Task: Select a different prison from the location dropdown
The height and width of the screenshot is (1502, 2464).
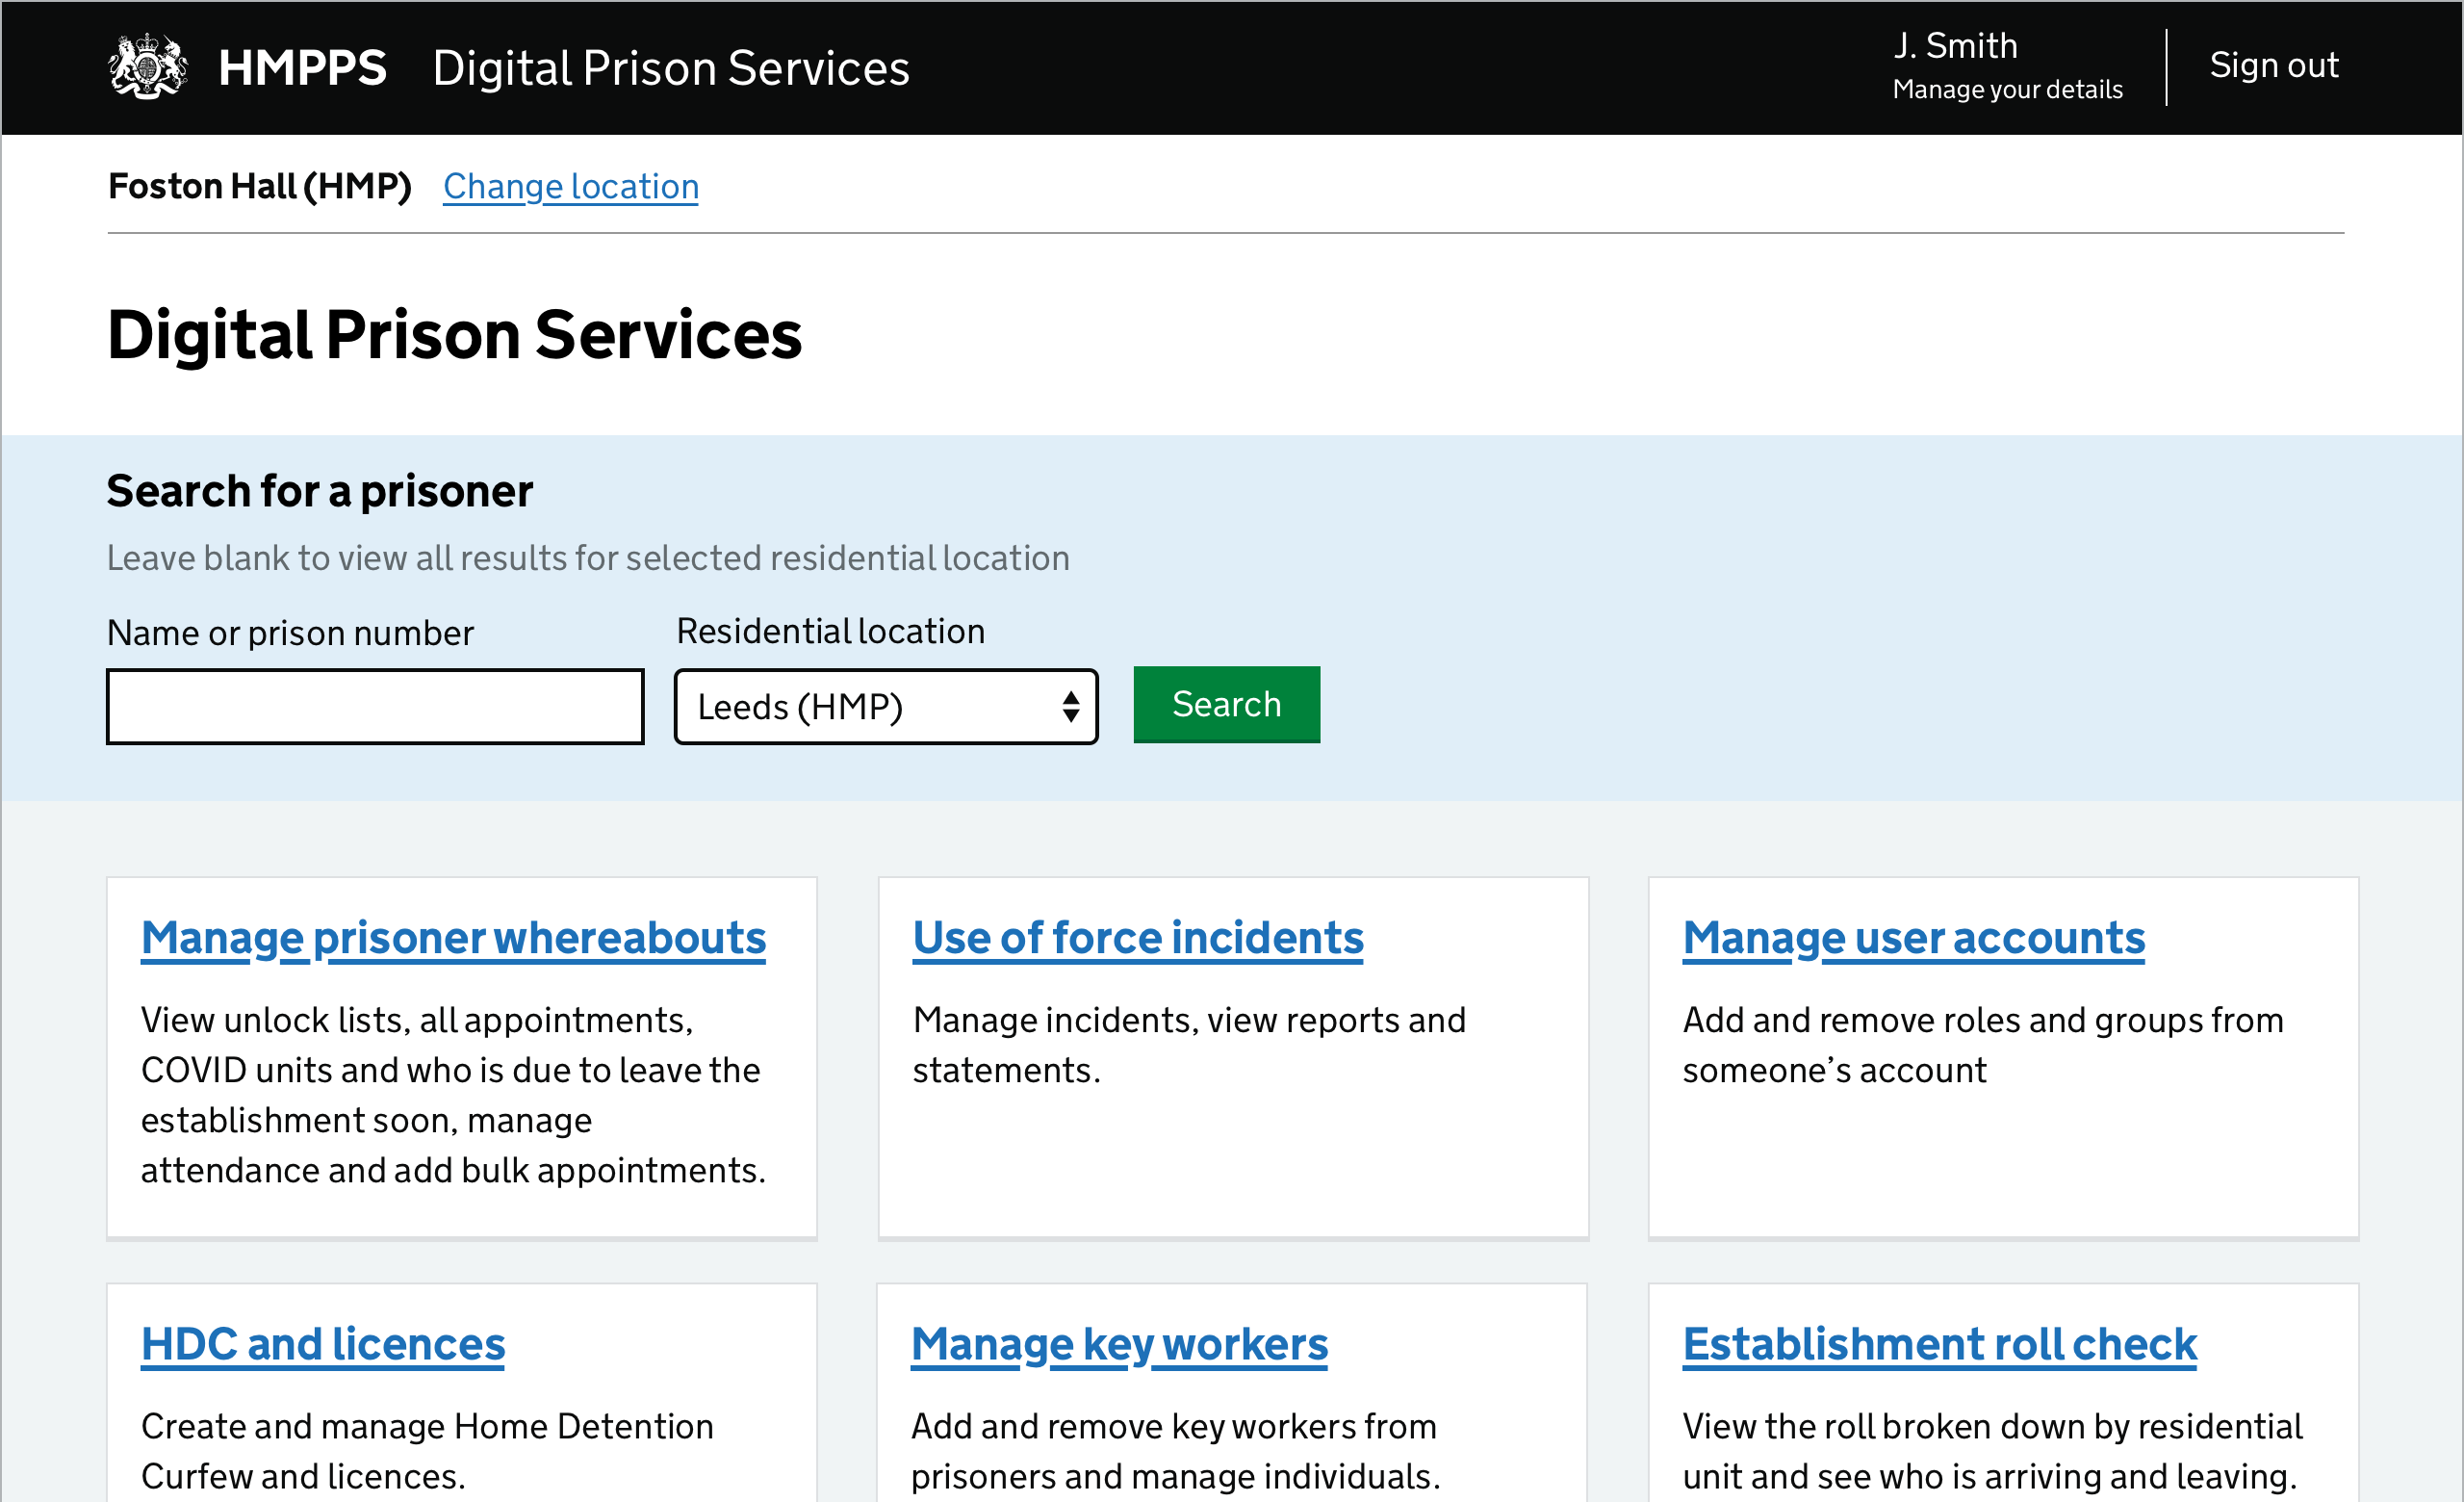Action: coord(885,706)
